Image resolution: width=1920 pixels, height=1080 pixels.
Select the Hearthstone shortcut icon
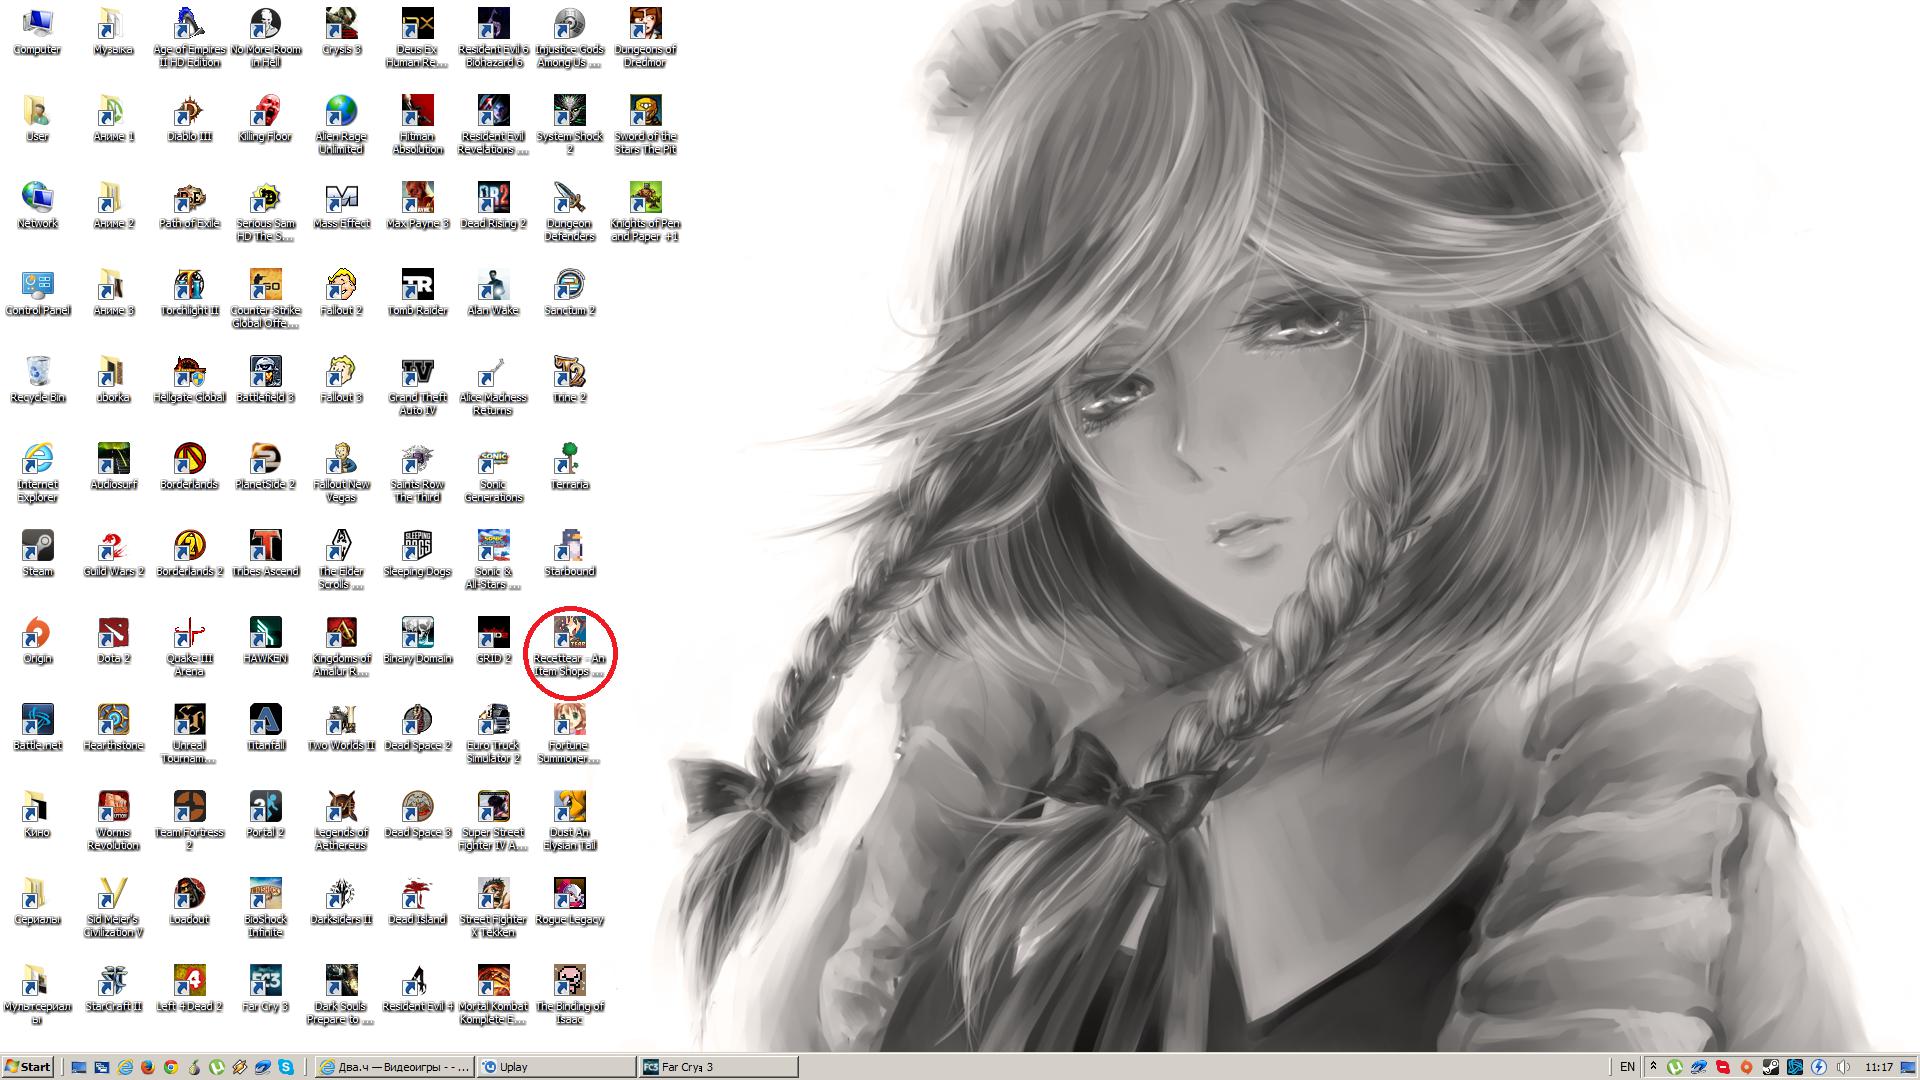113,721
